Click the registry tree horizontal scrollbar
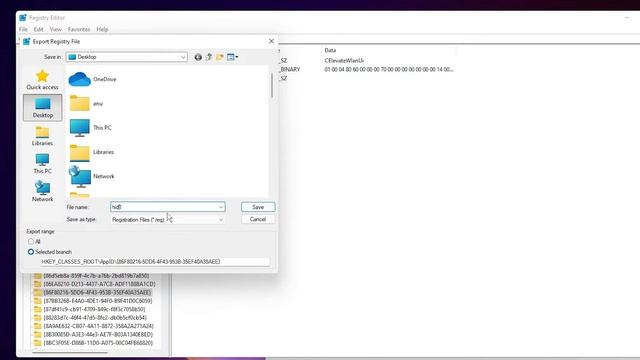Viewport: 640px width, 360px height. (70, 352)
